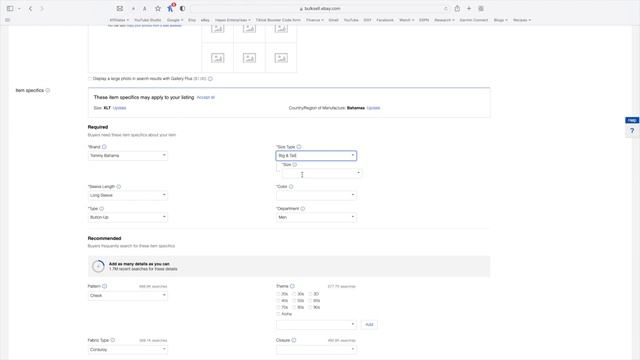640x360 pixels.
Task: Click the blue Help tab on right edge
Action: click(x=632, y=120)
